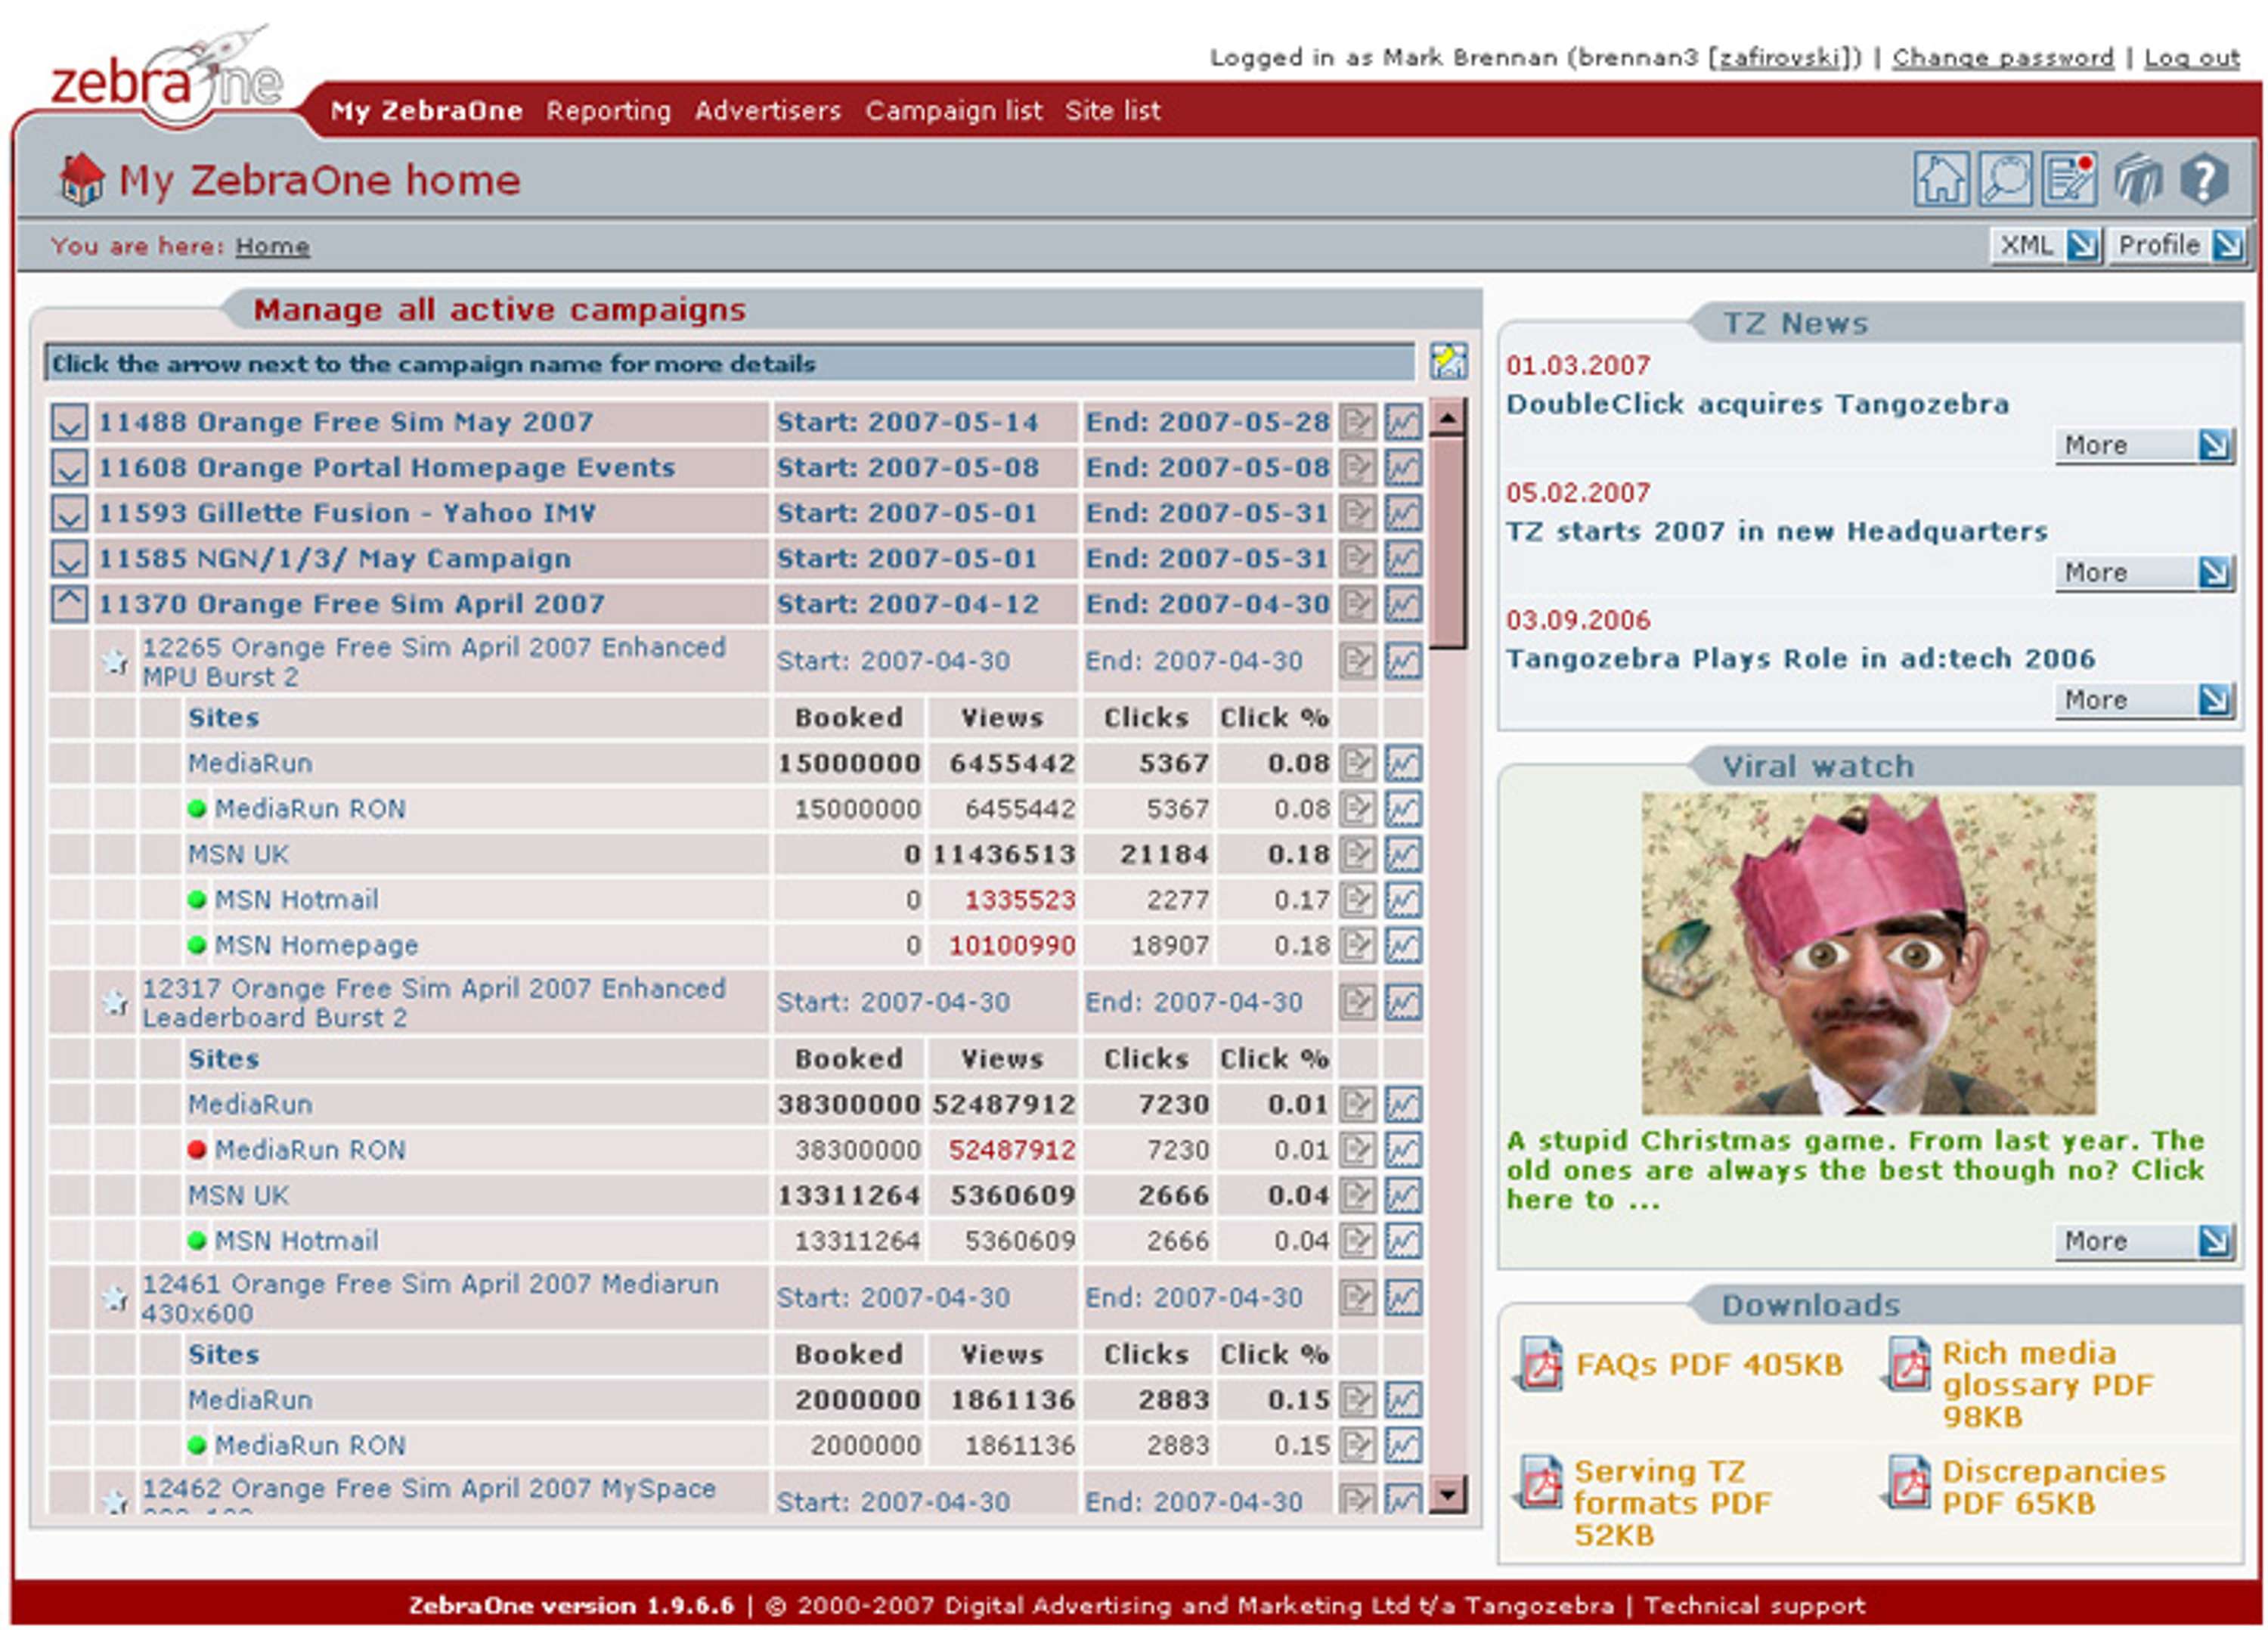Click the Technical support footer link
The image size is (2268, 1630).
point(1754,1605)
